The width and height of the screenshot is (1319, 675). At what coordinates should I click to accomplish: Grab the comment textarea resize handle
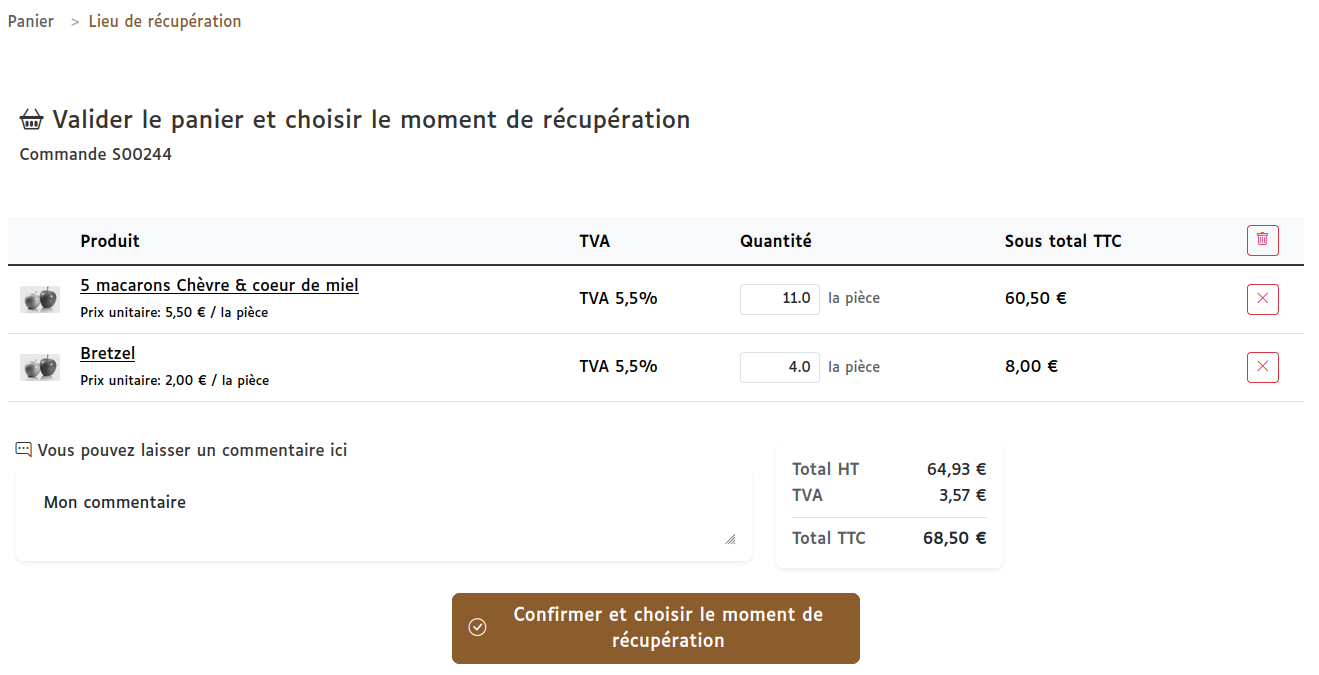[x=730, y=539]
